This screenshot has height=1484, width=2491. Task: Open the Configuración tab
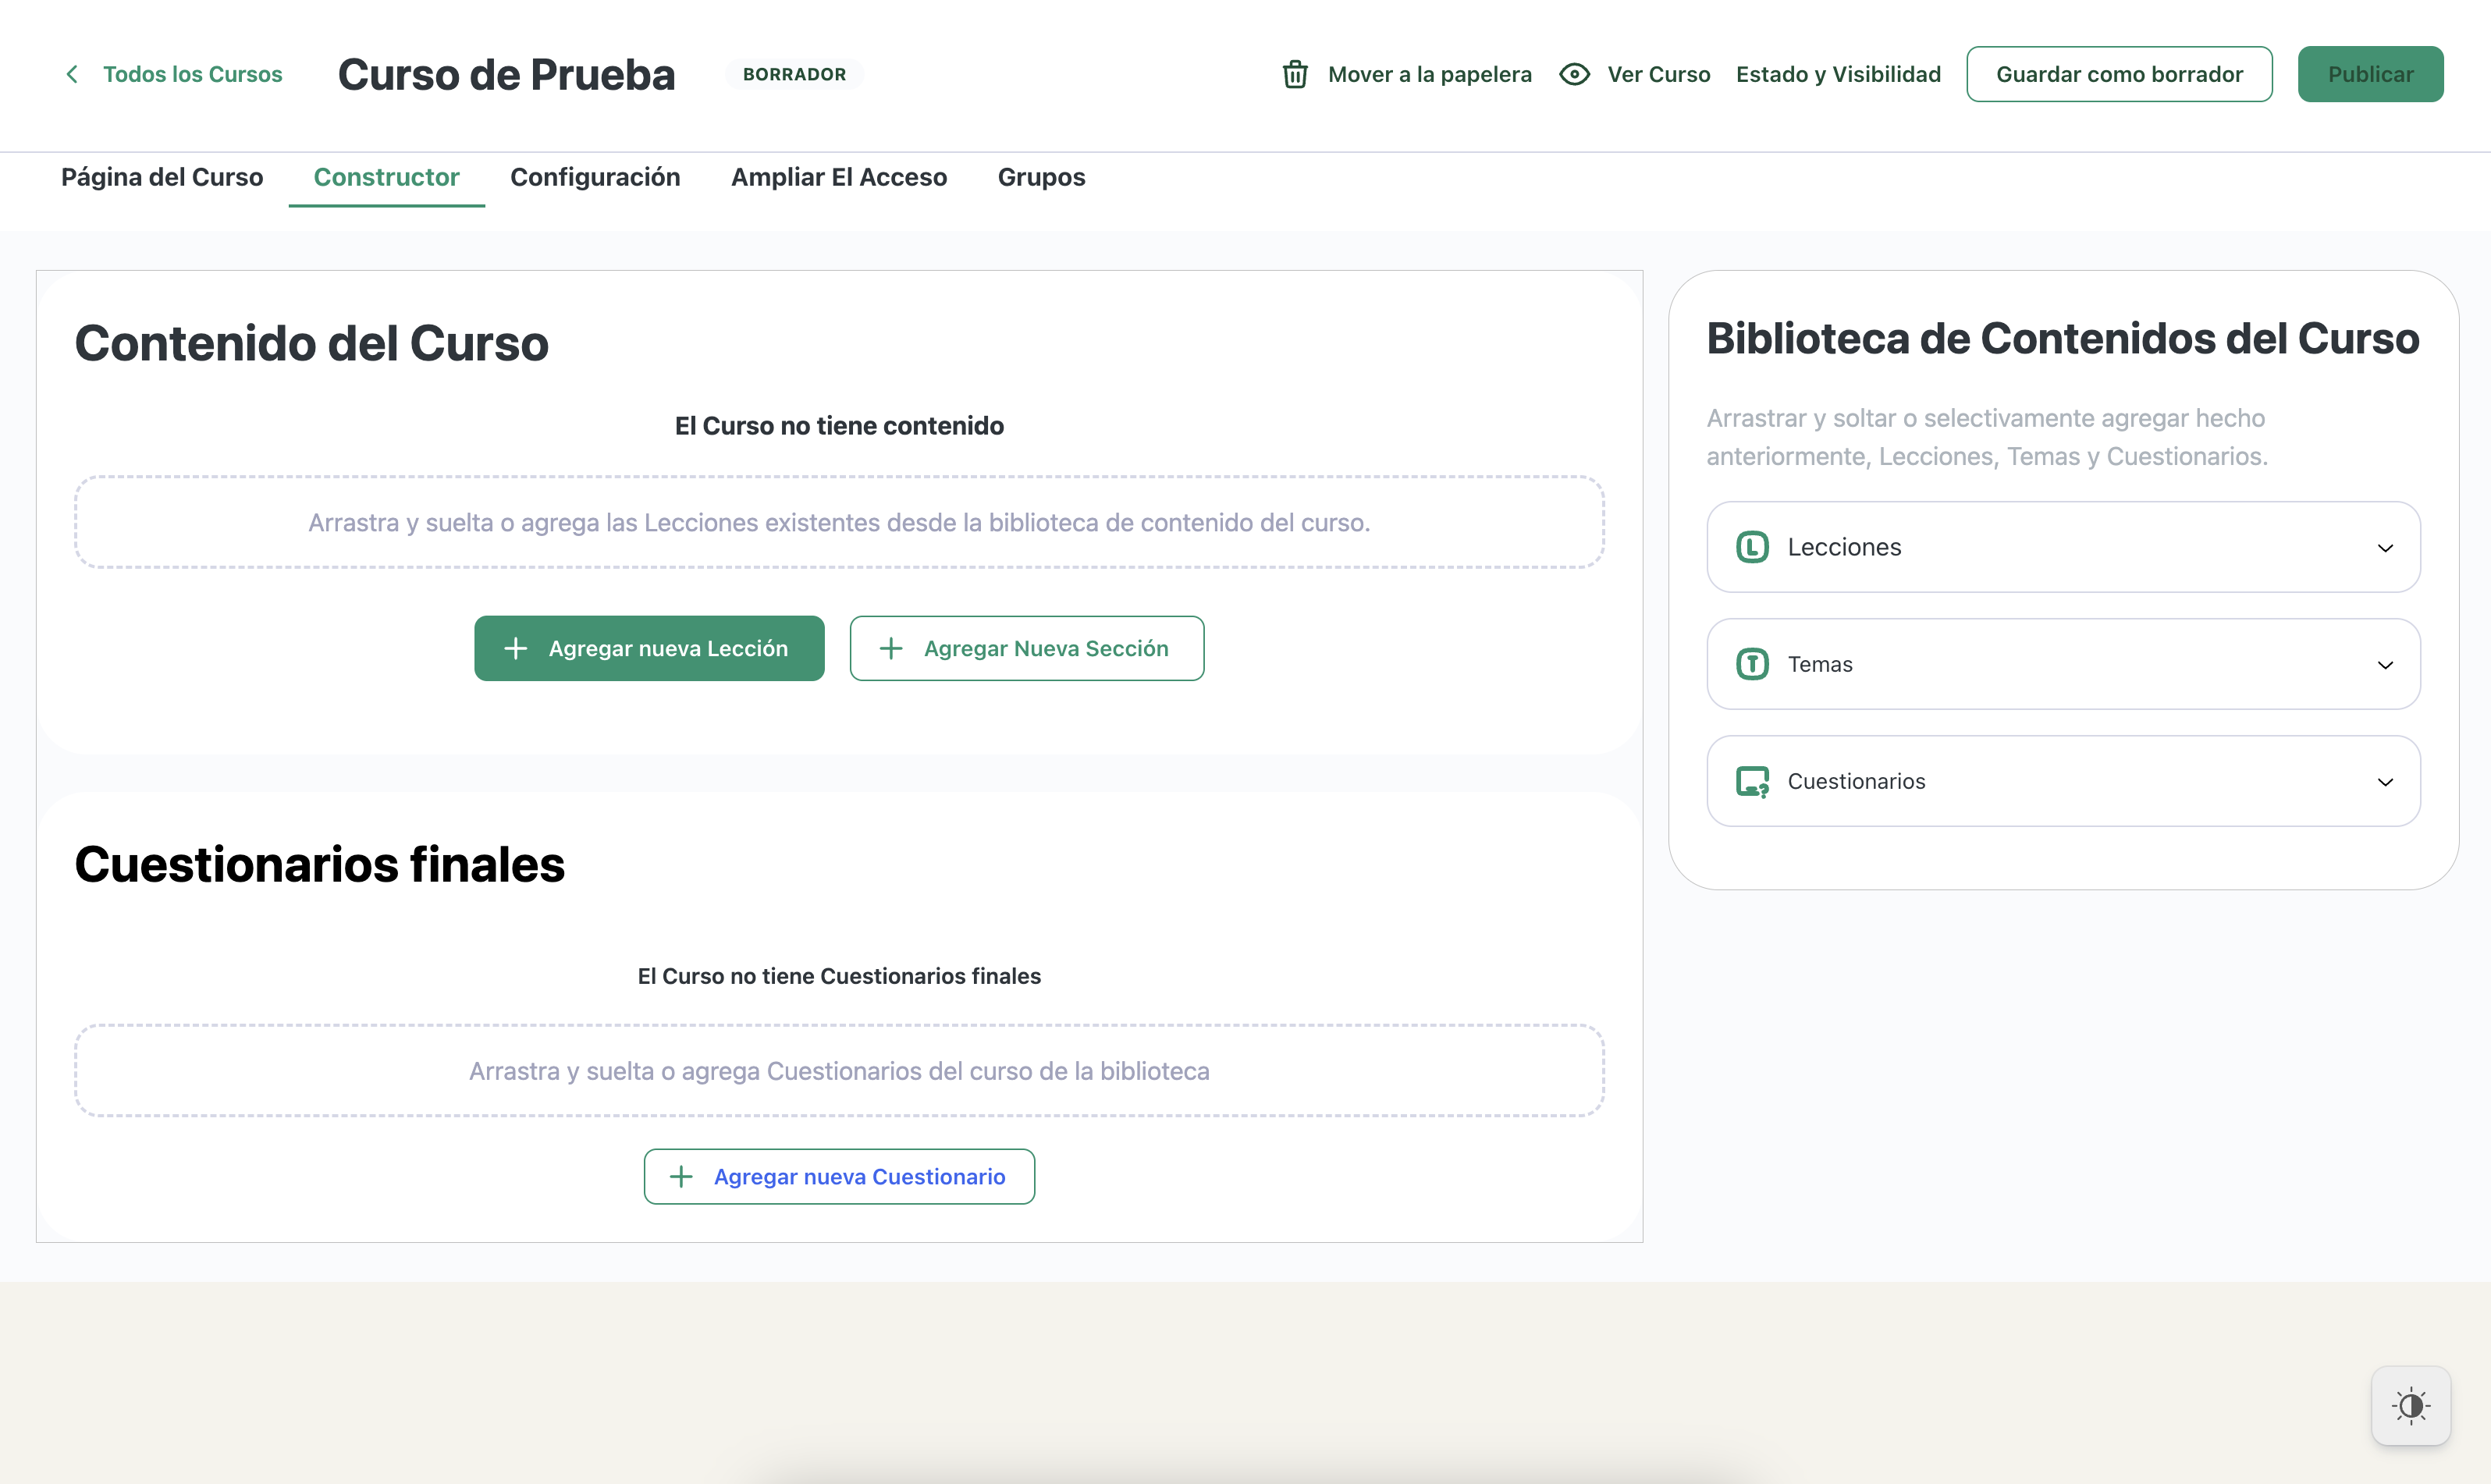click(x=595, y=177)
